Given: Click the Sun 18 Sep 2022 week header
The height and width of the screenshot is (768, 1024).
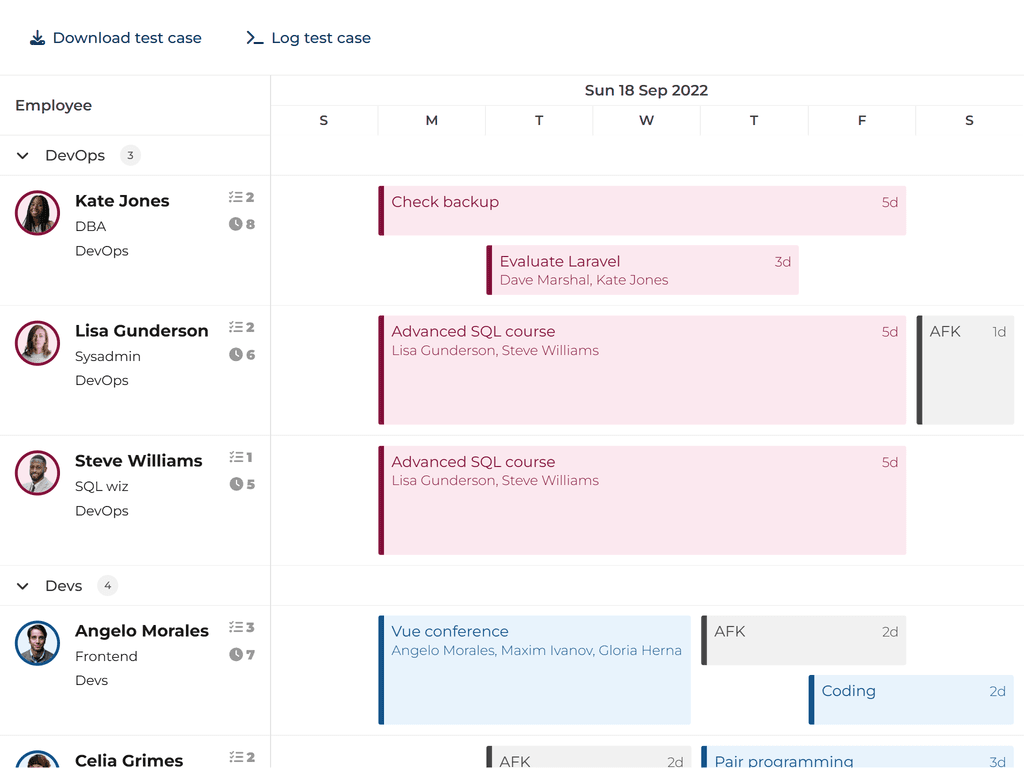Looking at the screenshot, I should coord(646,90).
